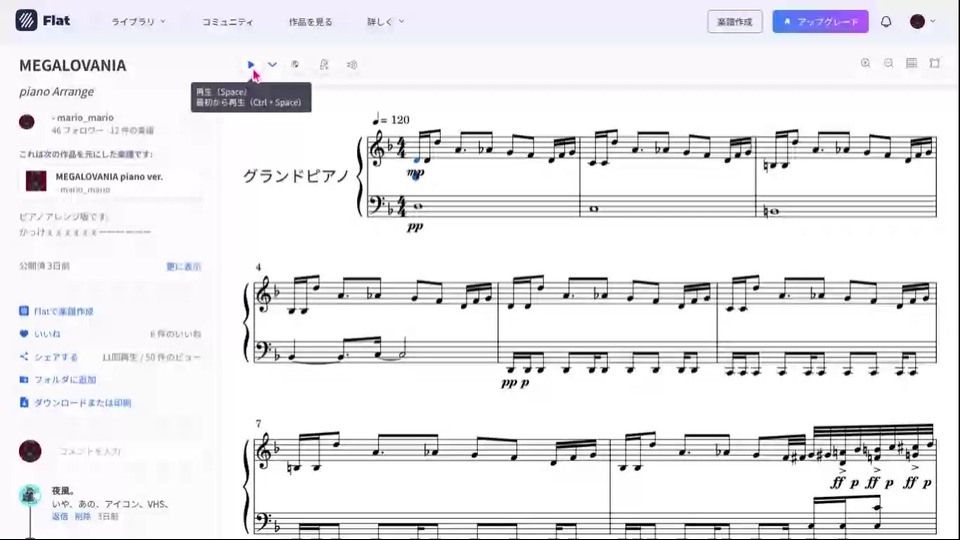Click measure number 7
The width and height of the screenshot is (960, 540).
click(258, 423)
